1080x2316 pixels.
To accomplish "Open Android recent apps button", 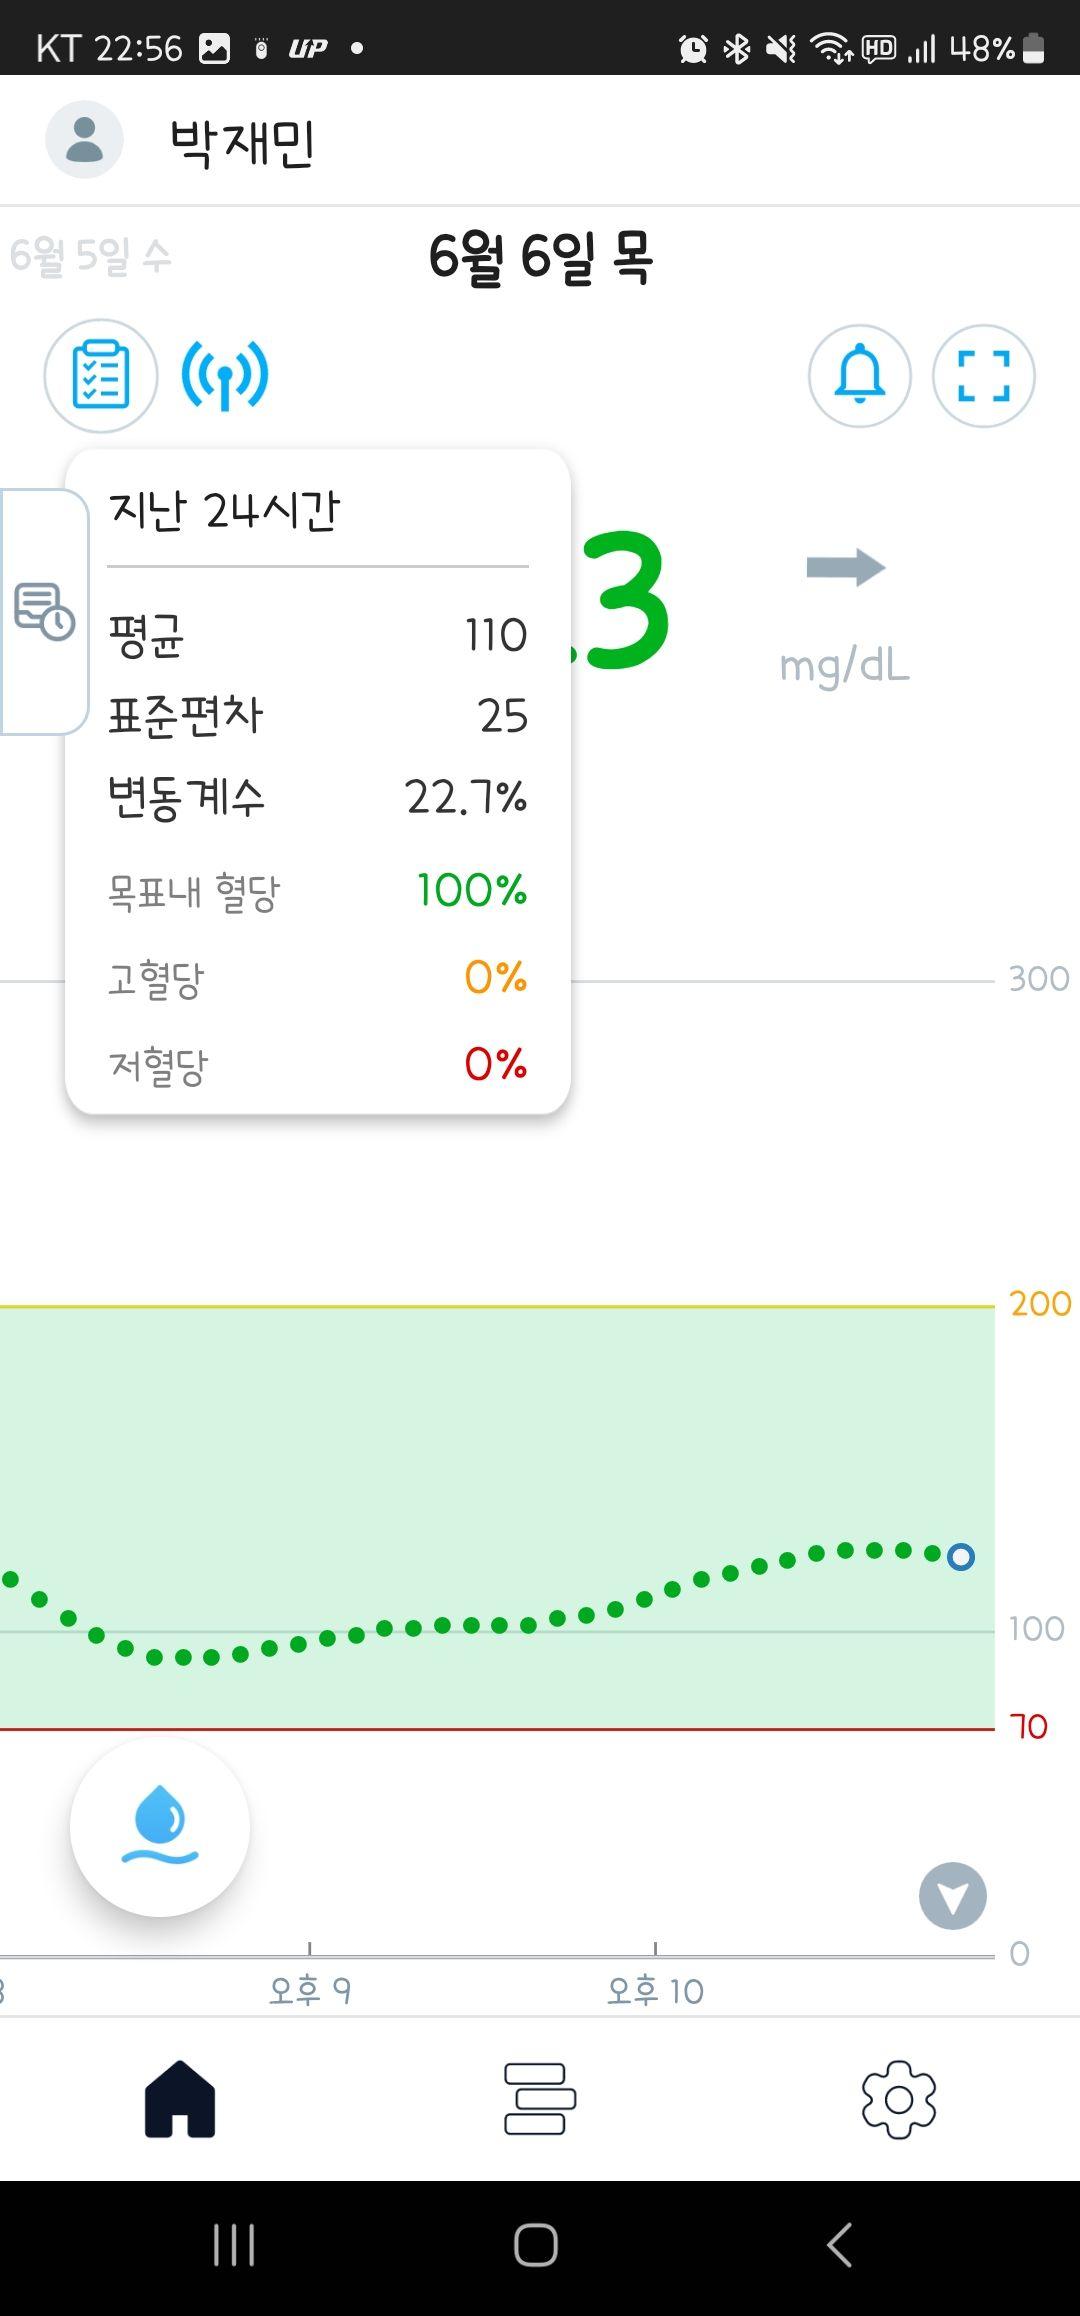I will click(x=235, y=2245).
